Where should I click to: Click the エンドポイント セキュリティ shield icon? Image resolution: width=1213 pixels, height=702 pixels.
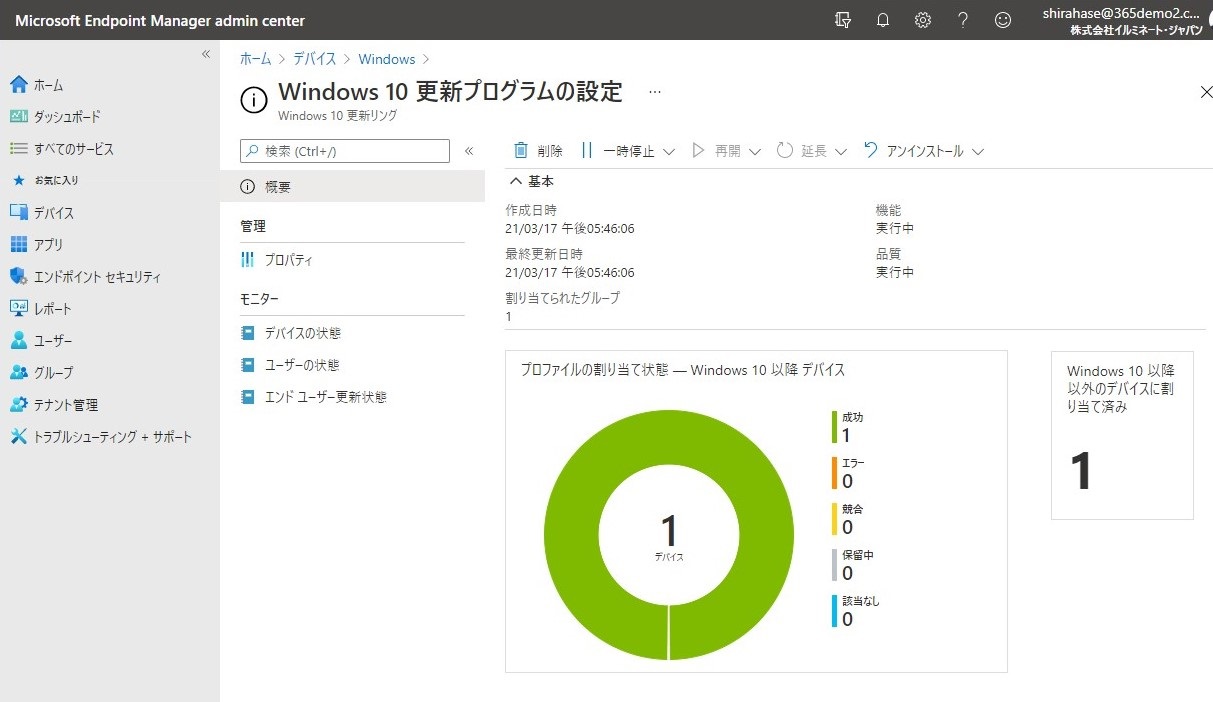pos(18,277)
